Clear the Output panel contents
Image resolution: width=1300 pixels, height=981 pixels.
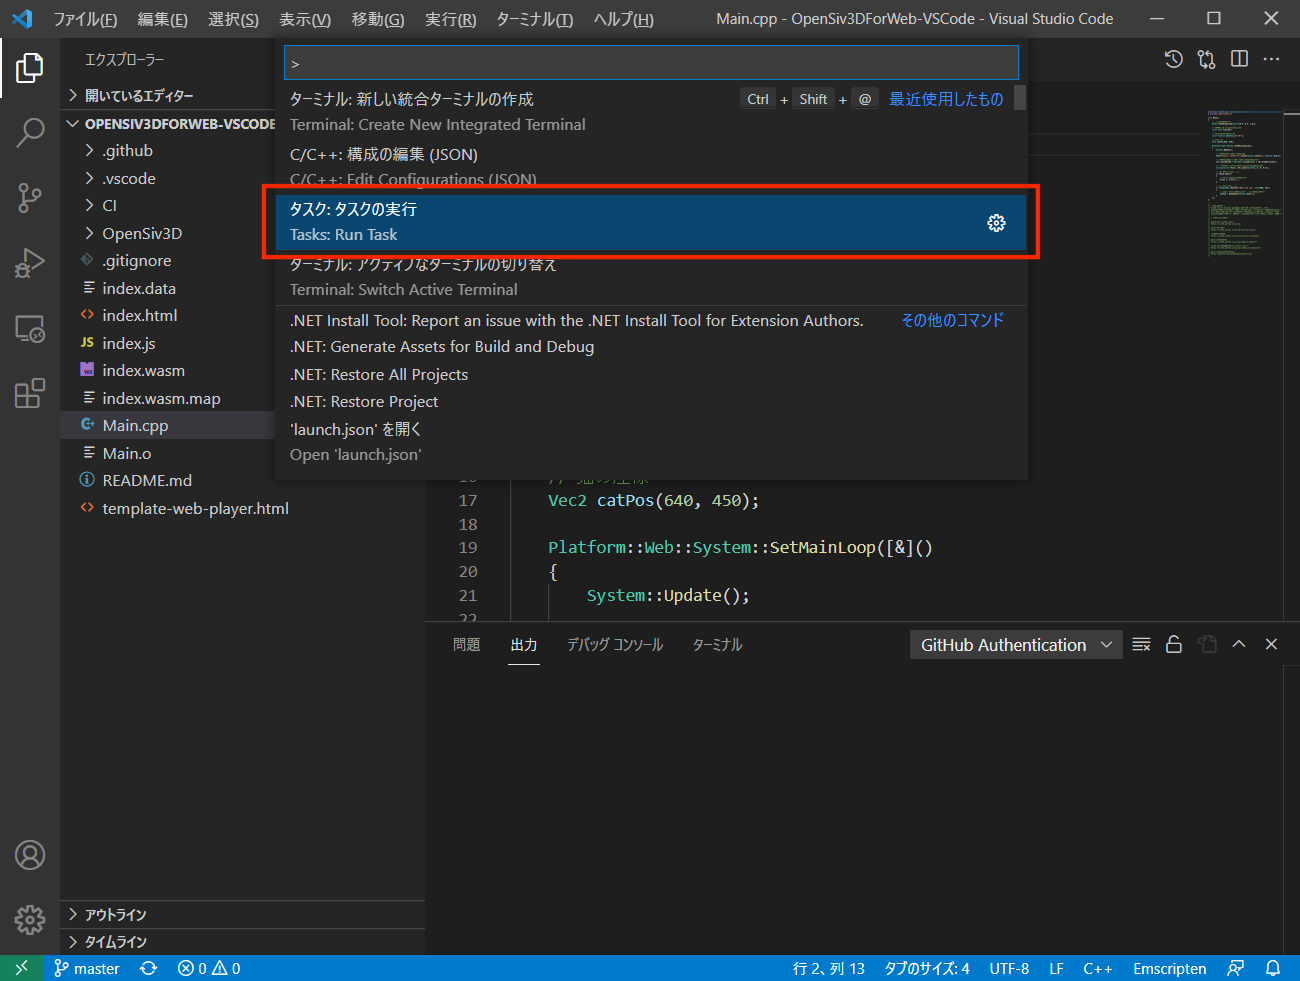coord(1140,644)
